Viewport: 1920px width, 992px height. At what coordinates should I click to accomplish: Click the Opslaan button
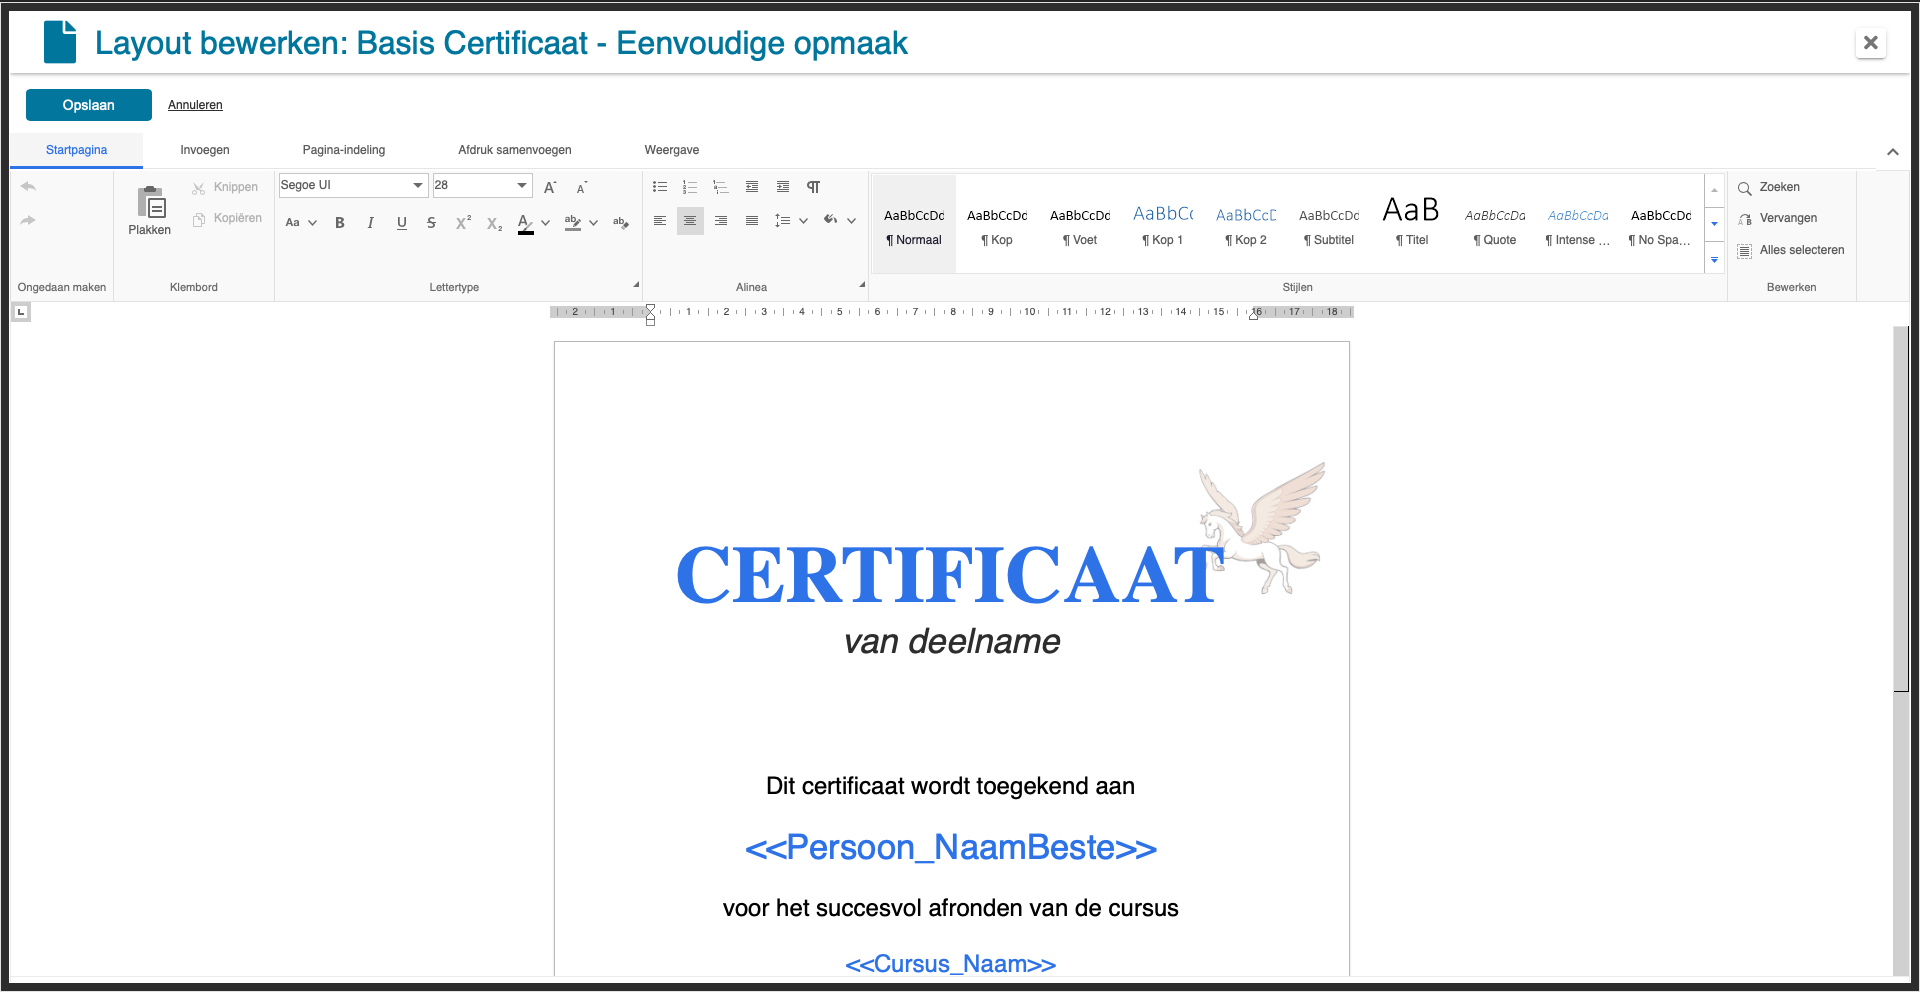[x=89, y=105]
